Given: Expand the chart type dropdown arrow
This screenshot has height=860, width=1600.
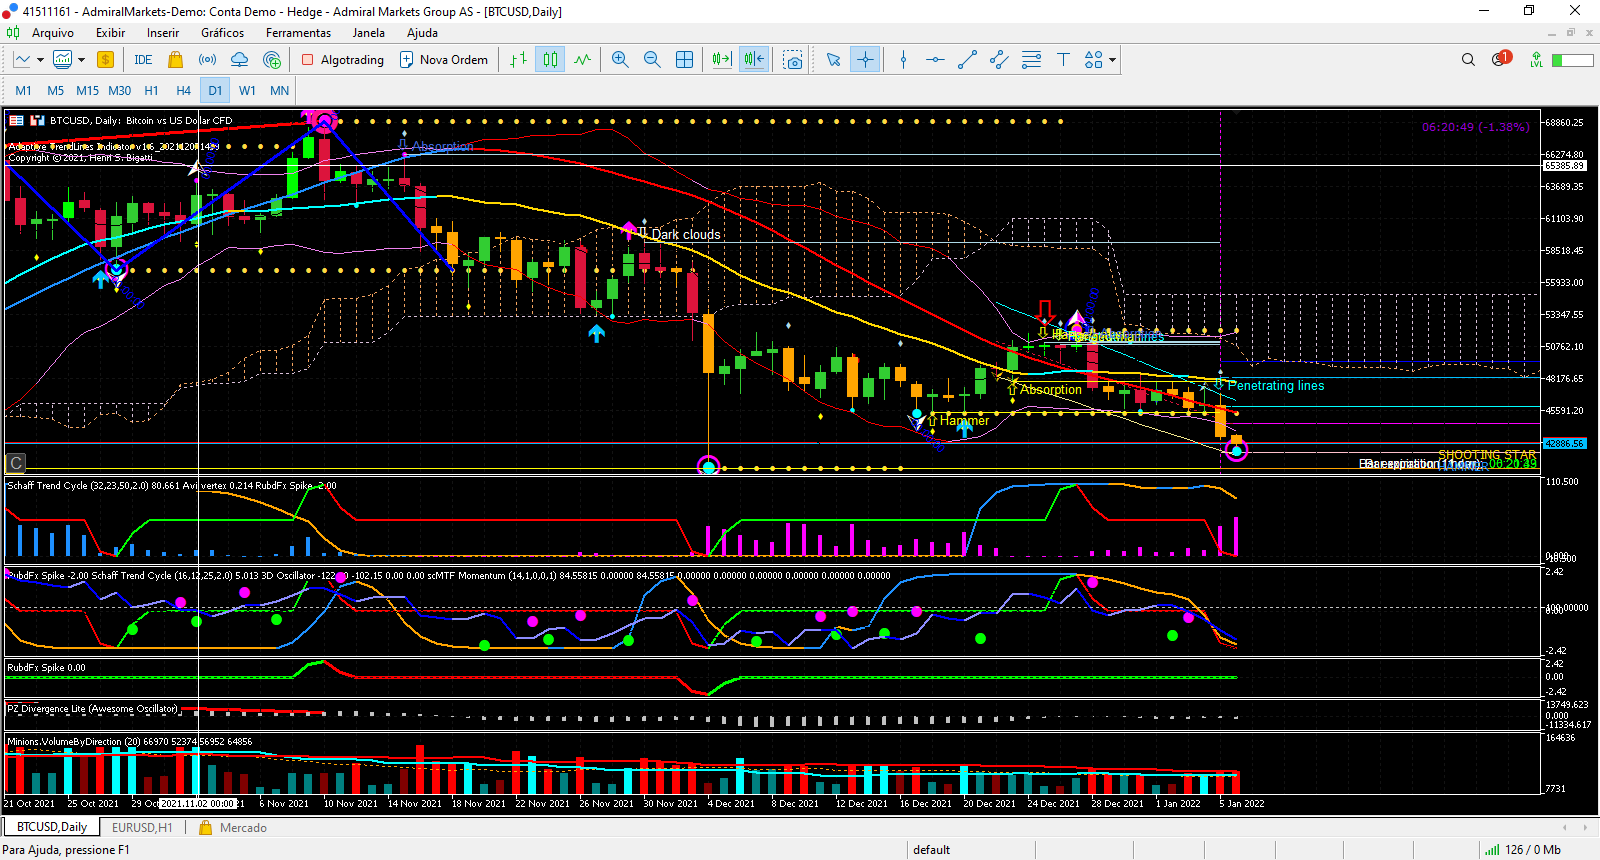Looking at the screenshot, I should coord(40,60).
